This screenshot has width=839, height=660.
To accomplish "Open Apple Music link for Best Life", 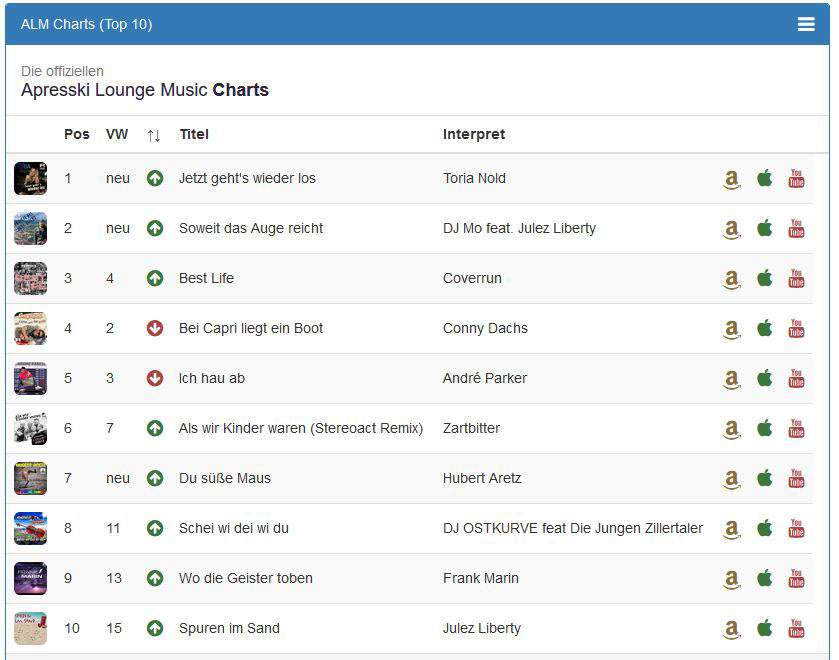I will 765,278.
